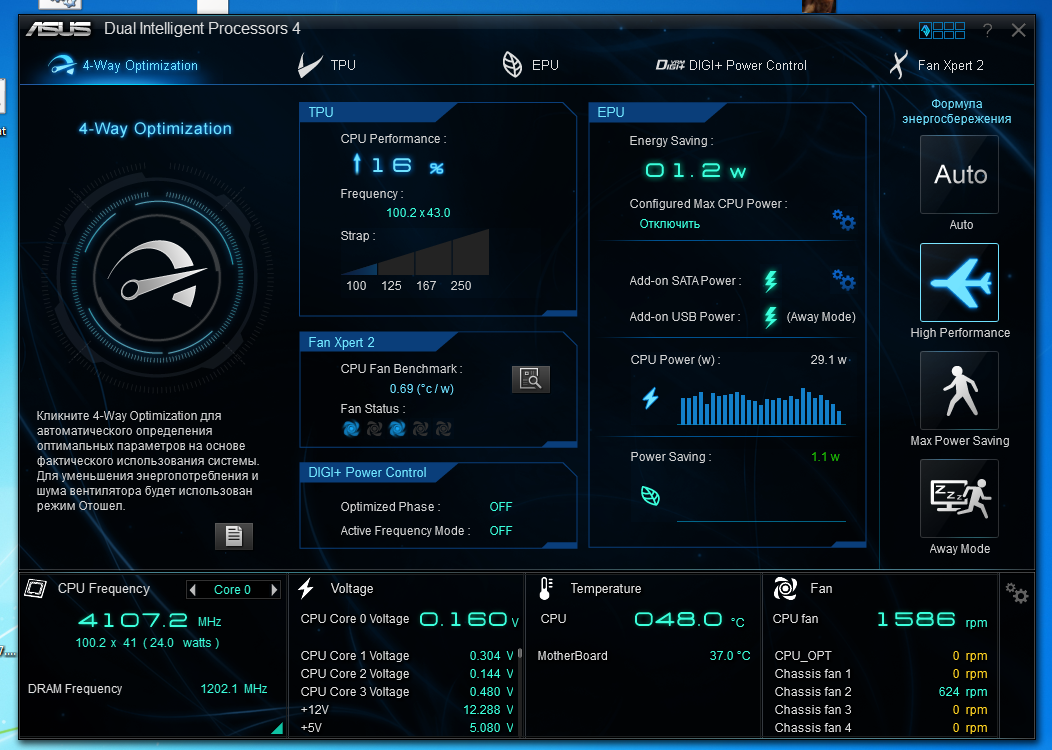Start tuning with the large 4-Way Optimization gauge

pyautogui.click(x=158, y=278)
